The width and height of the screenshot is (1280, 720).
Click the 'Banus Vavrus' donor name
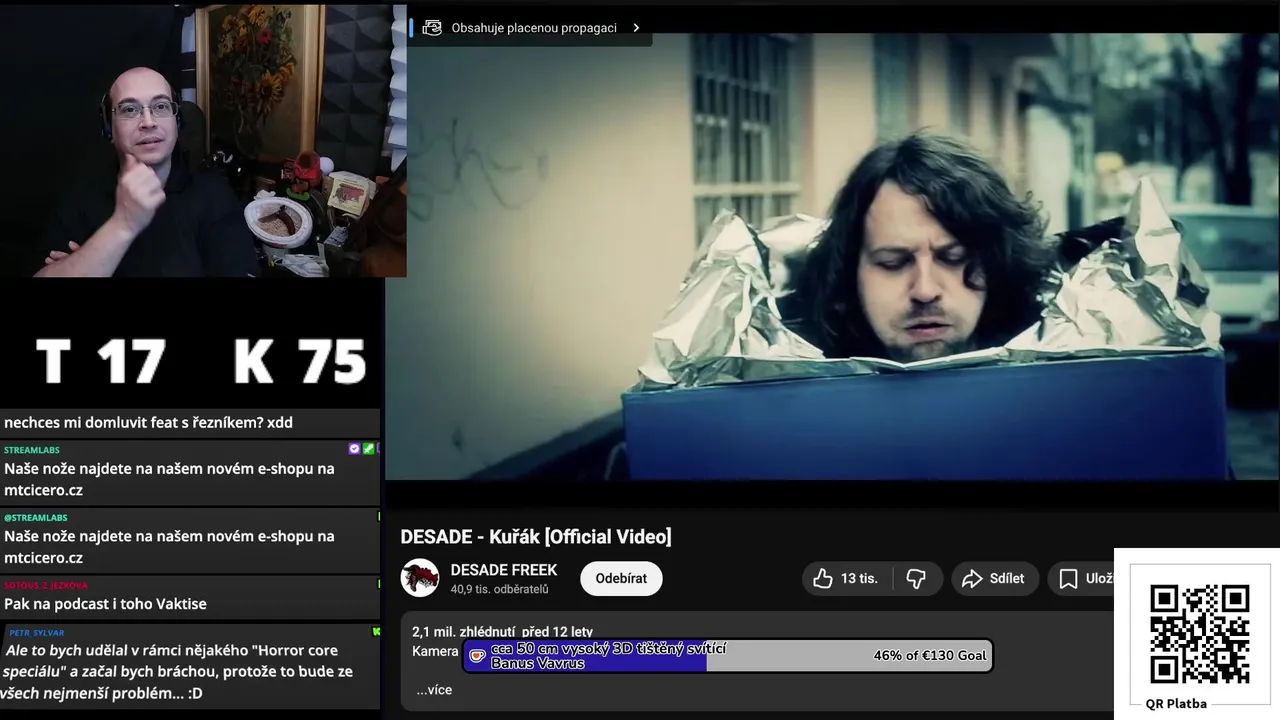point(537,663)
